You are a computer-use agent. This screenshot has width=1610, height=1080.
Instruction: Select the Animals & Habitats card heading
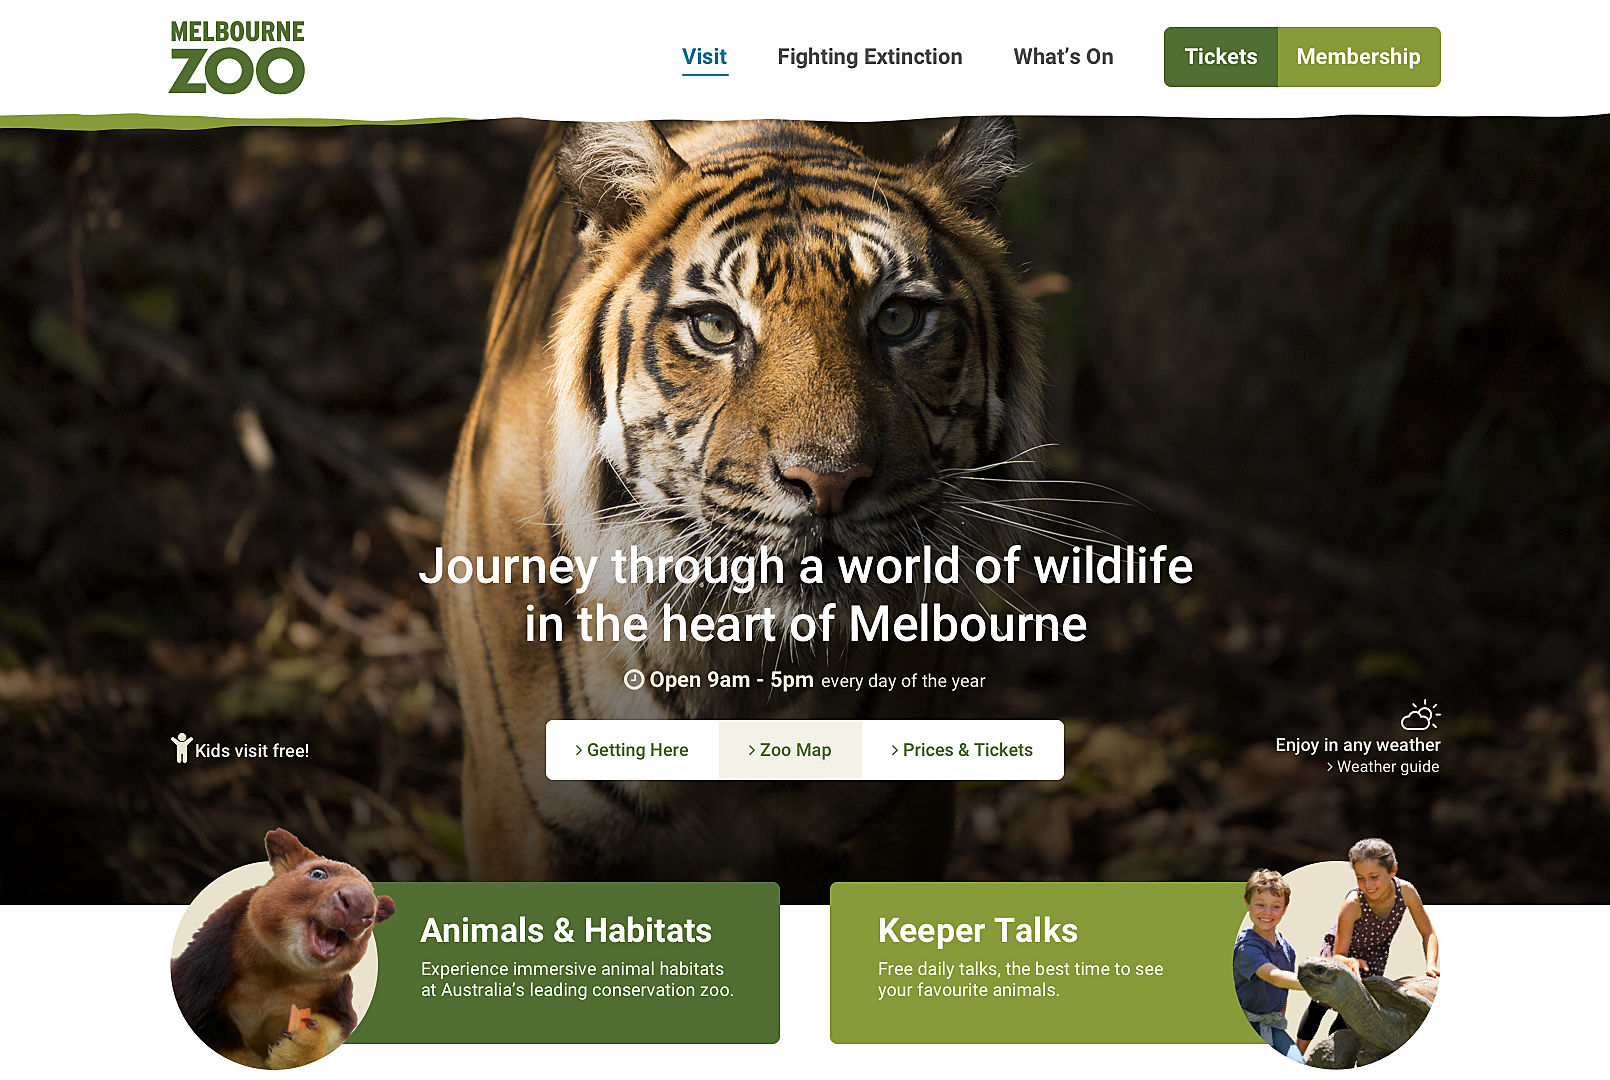(x=566, y=930)
